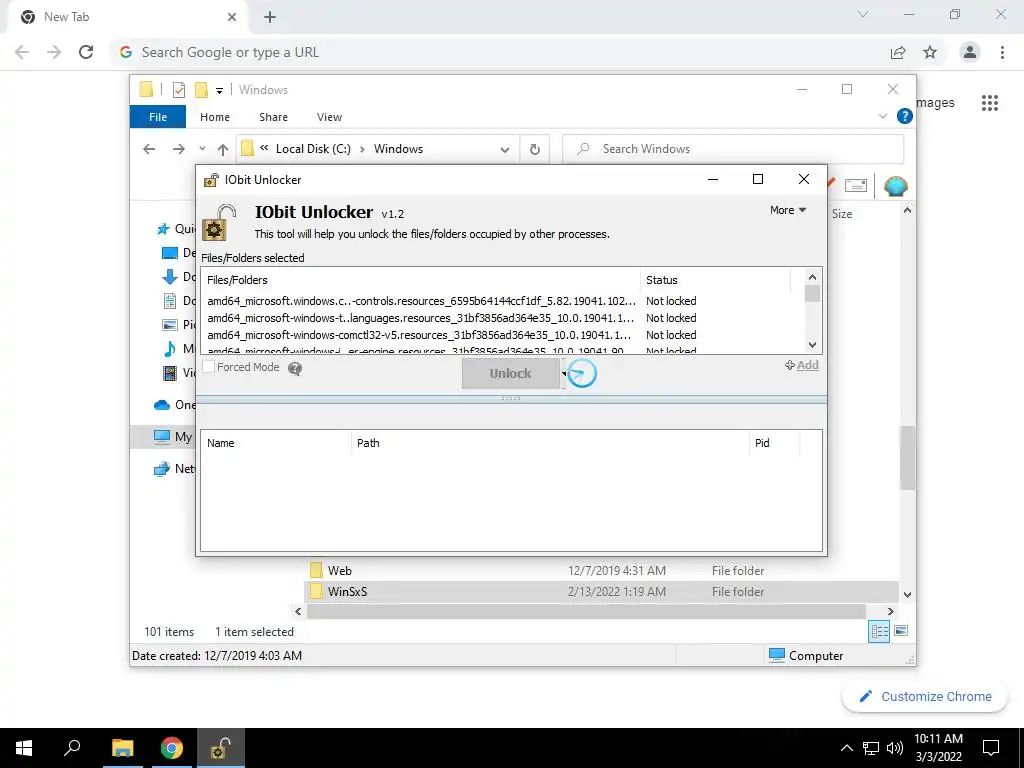Click the Add link in IObit Unlocker
This screenshot has width=1024, height=768.
click(x=802, y=365)
